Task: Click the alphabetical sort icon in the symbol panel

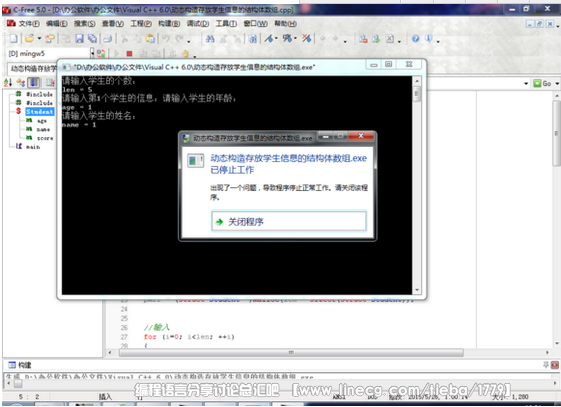Action: tap(8, 83)
